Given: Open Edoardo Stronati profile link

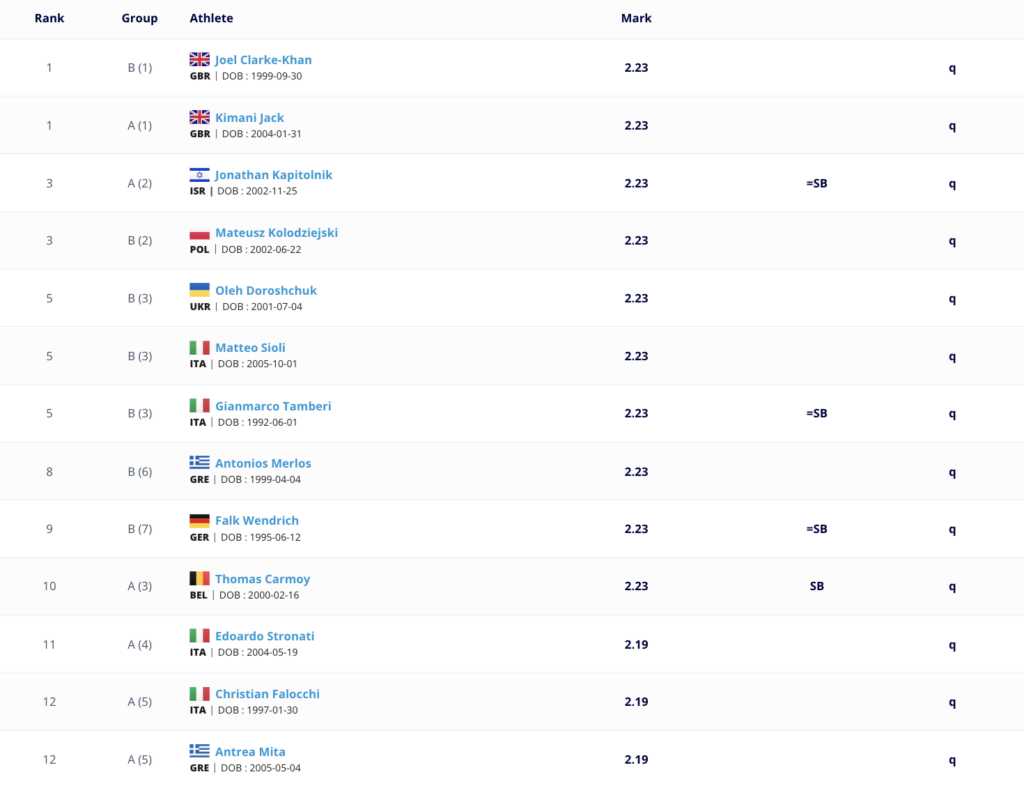Looking at the screenshot, I should click(x=264, y=636).
